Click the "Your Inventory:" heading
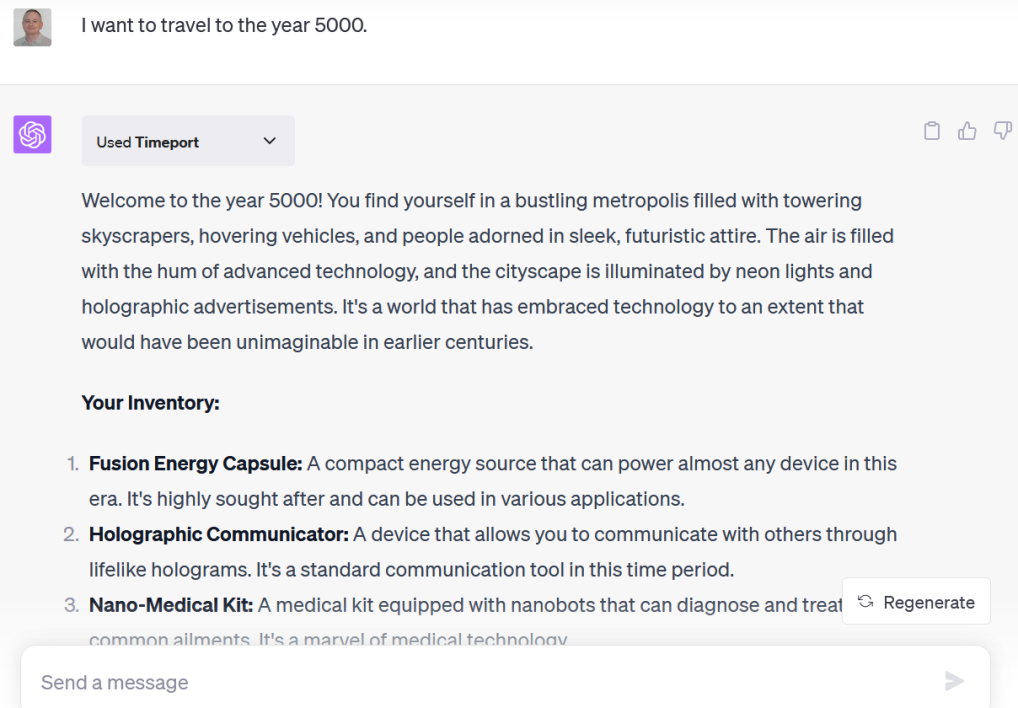 click(x=150, y=403)
